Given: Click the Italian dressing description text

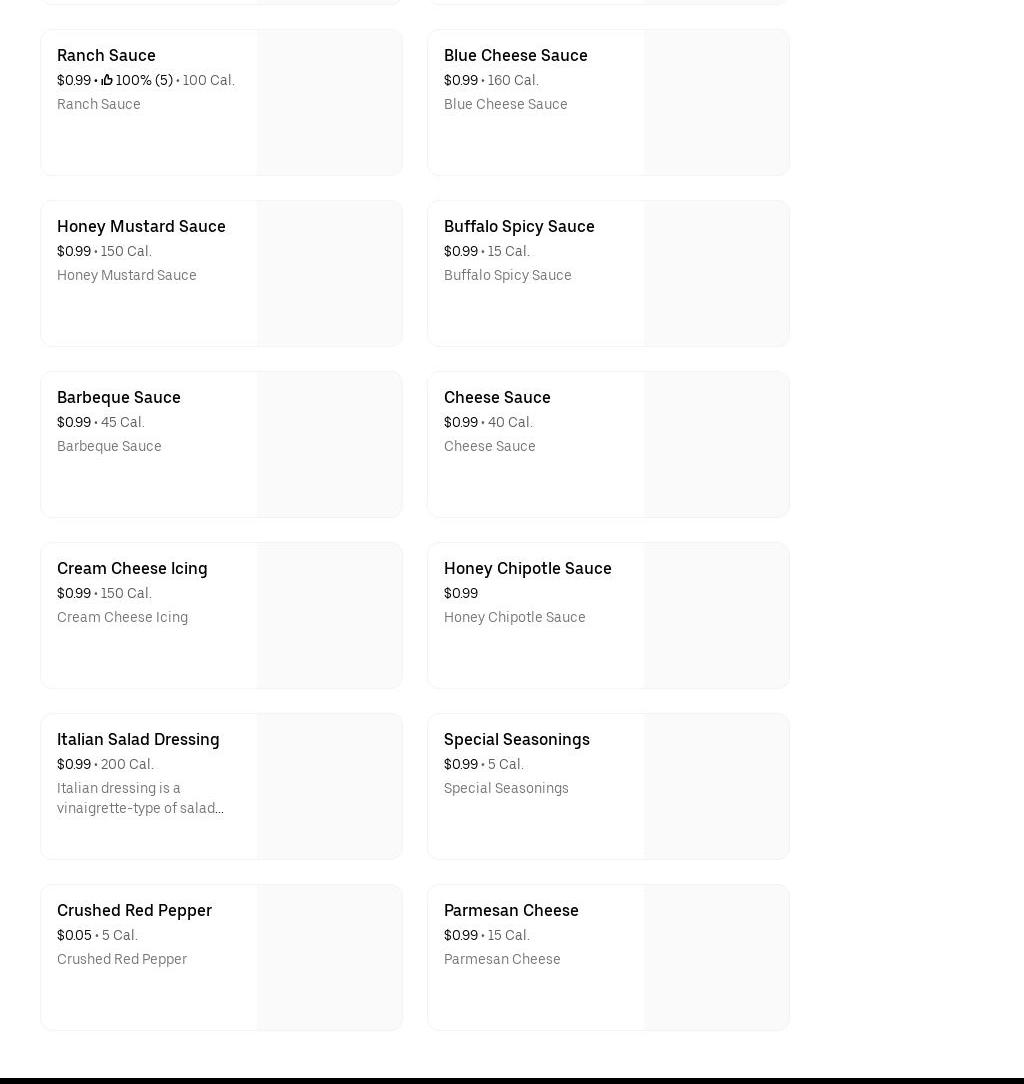Looking at the screenshot, I should [140, 798].
